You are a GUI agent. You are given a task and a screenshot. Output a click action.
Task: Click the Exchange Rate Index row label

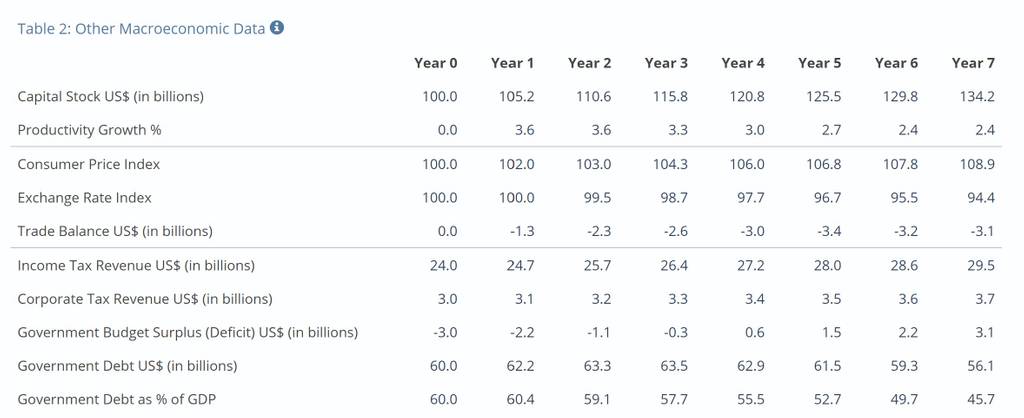[84, 198]
